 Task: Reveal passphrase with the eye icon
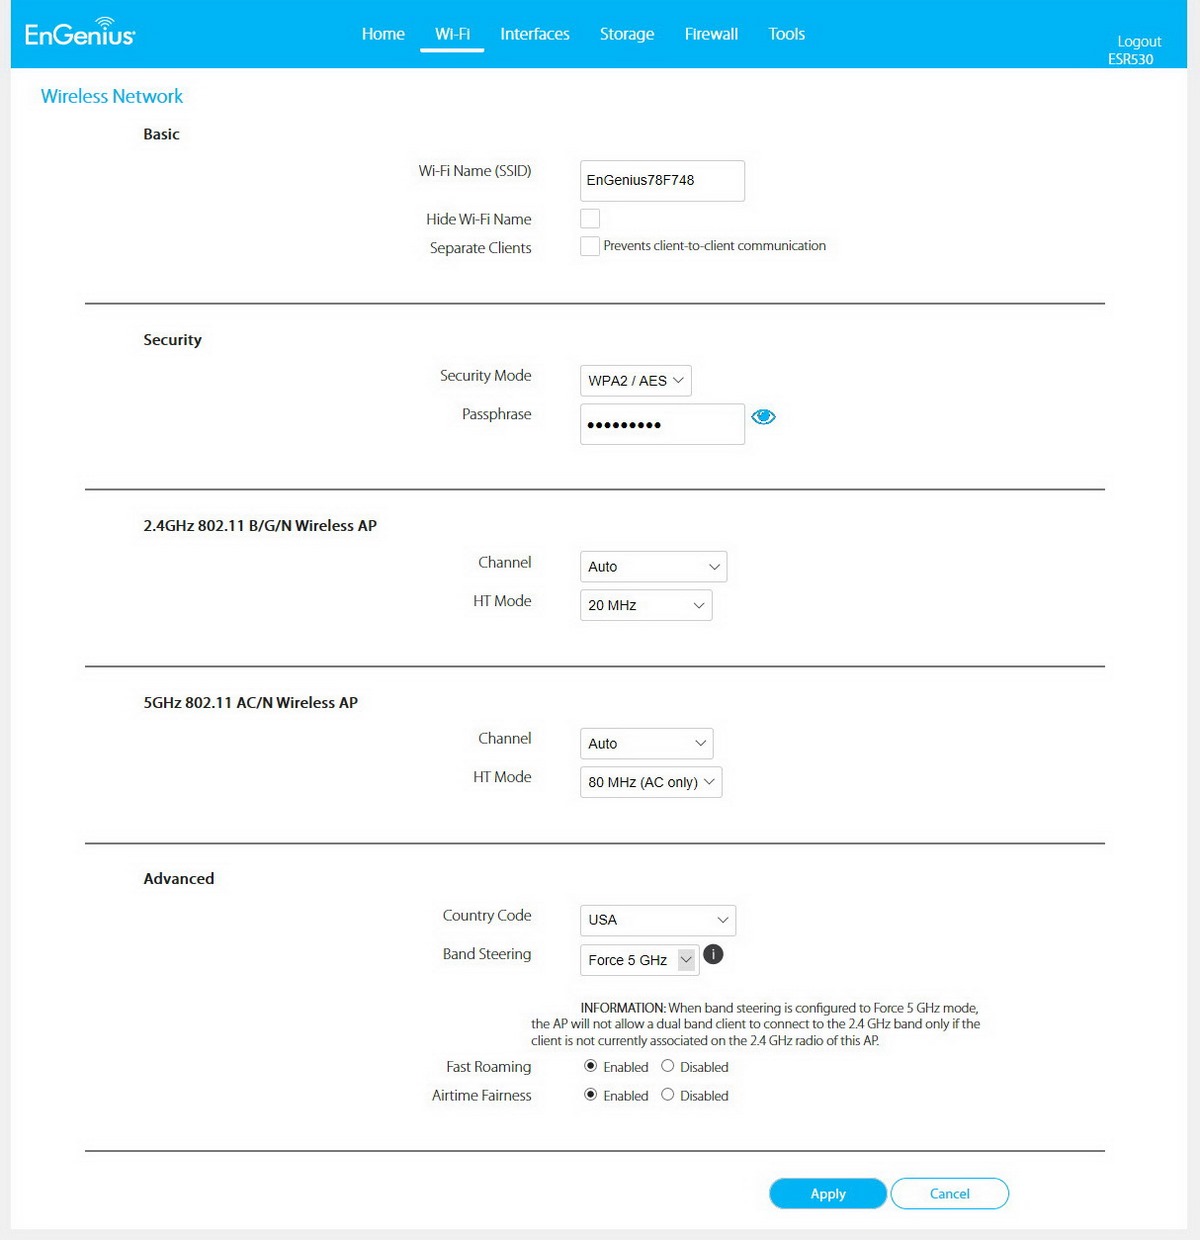pyautogui.click(x=763, y=417)
